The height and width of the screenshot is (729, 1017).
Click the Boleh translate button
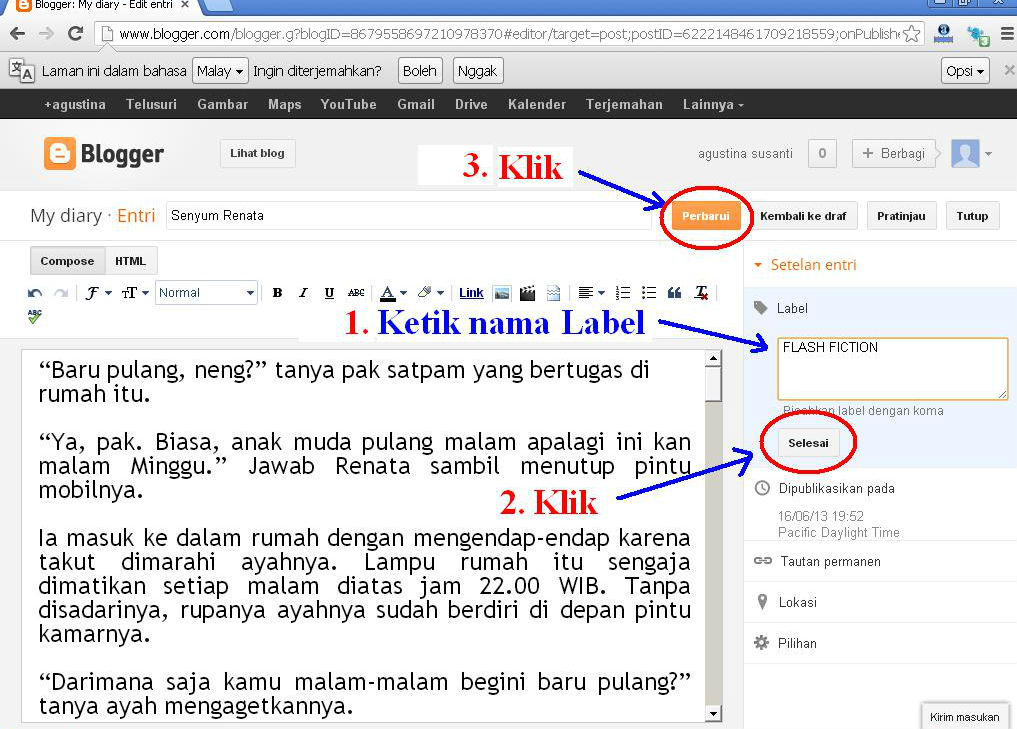pos(420,71)
